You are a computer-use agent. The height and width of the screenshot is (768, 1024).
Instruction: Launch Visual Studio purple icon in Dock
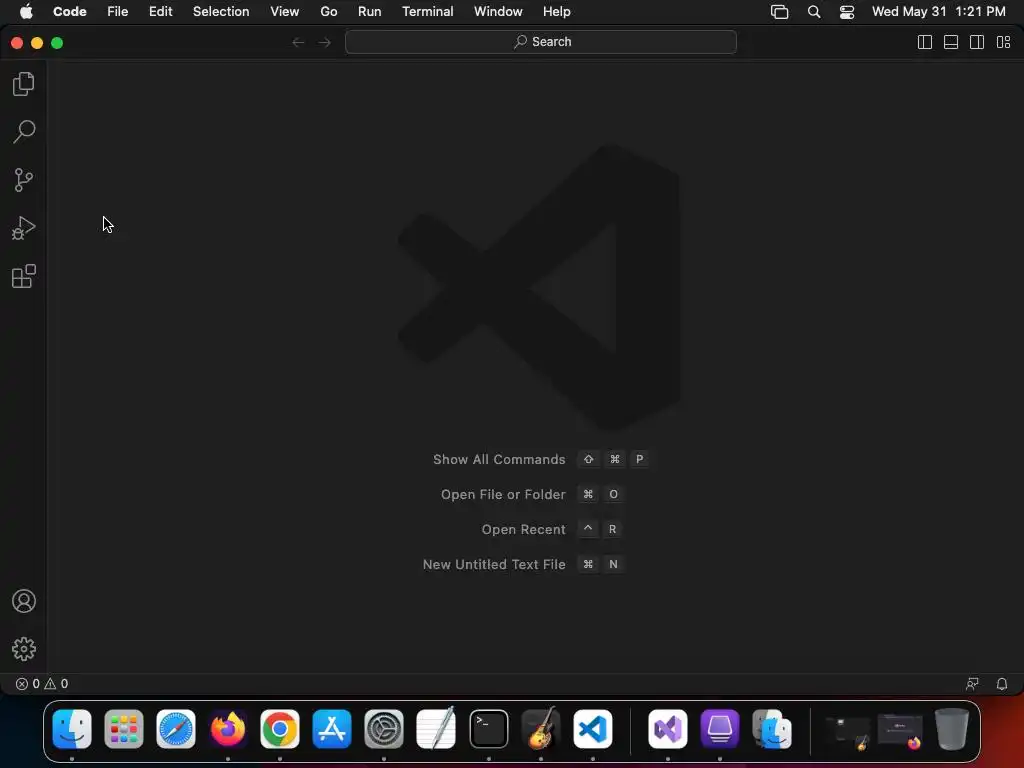coord(667,729)
